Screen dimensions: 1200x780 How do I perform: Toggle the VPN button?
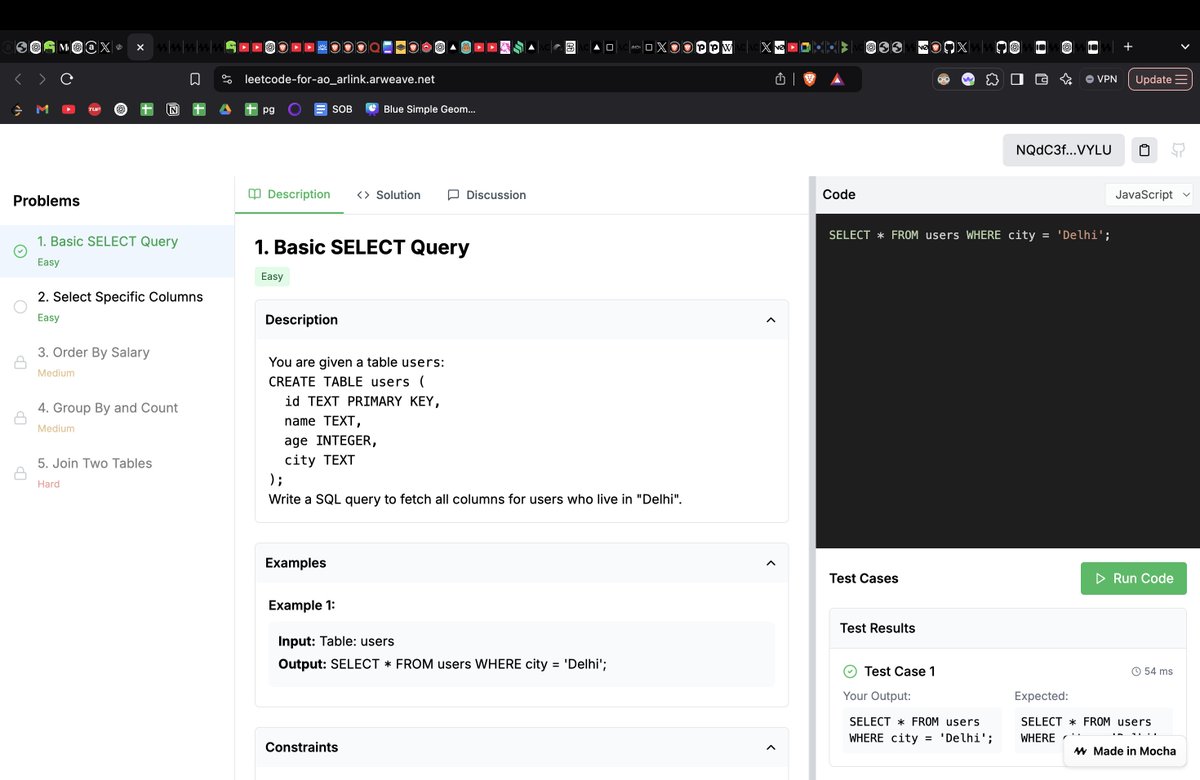(x=1101, y=79)
